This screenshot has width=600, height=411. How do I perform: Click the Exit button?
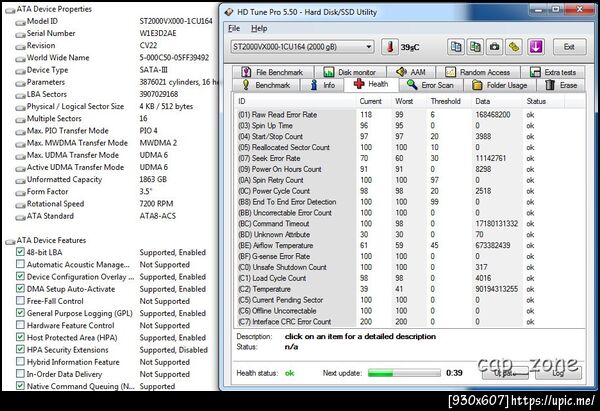click(569, 47)
